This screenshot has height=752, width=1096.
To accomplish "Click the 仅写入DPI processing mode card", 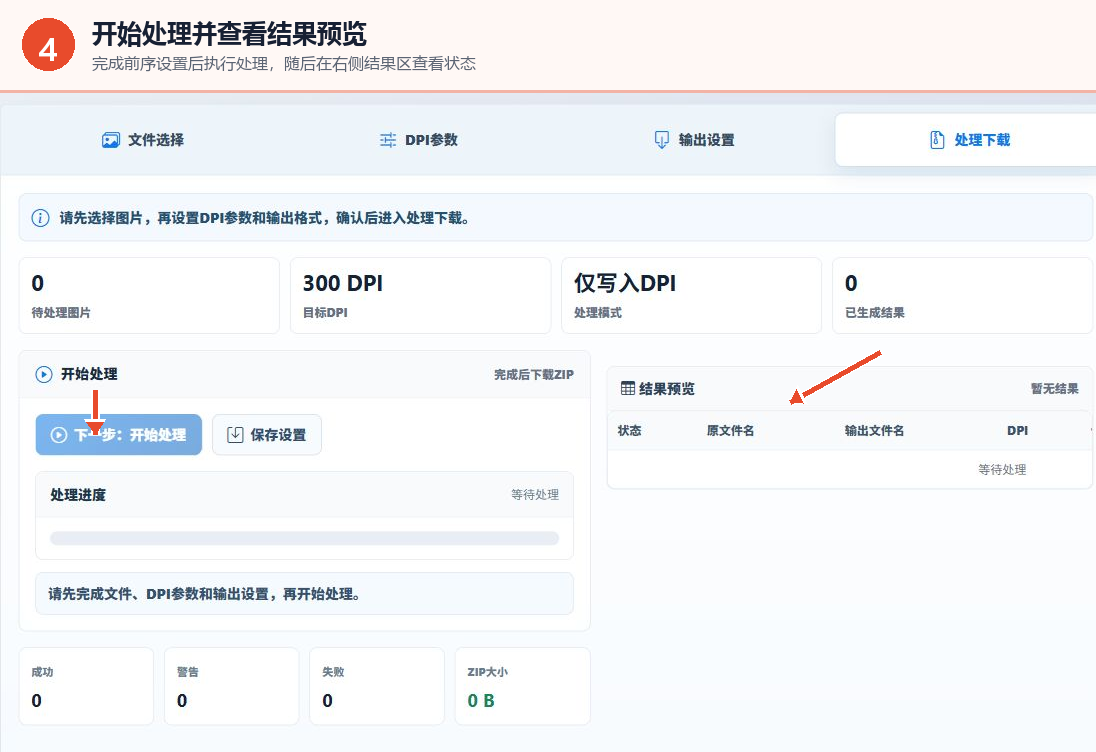I will click(x=691, y=295).
